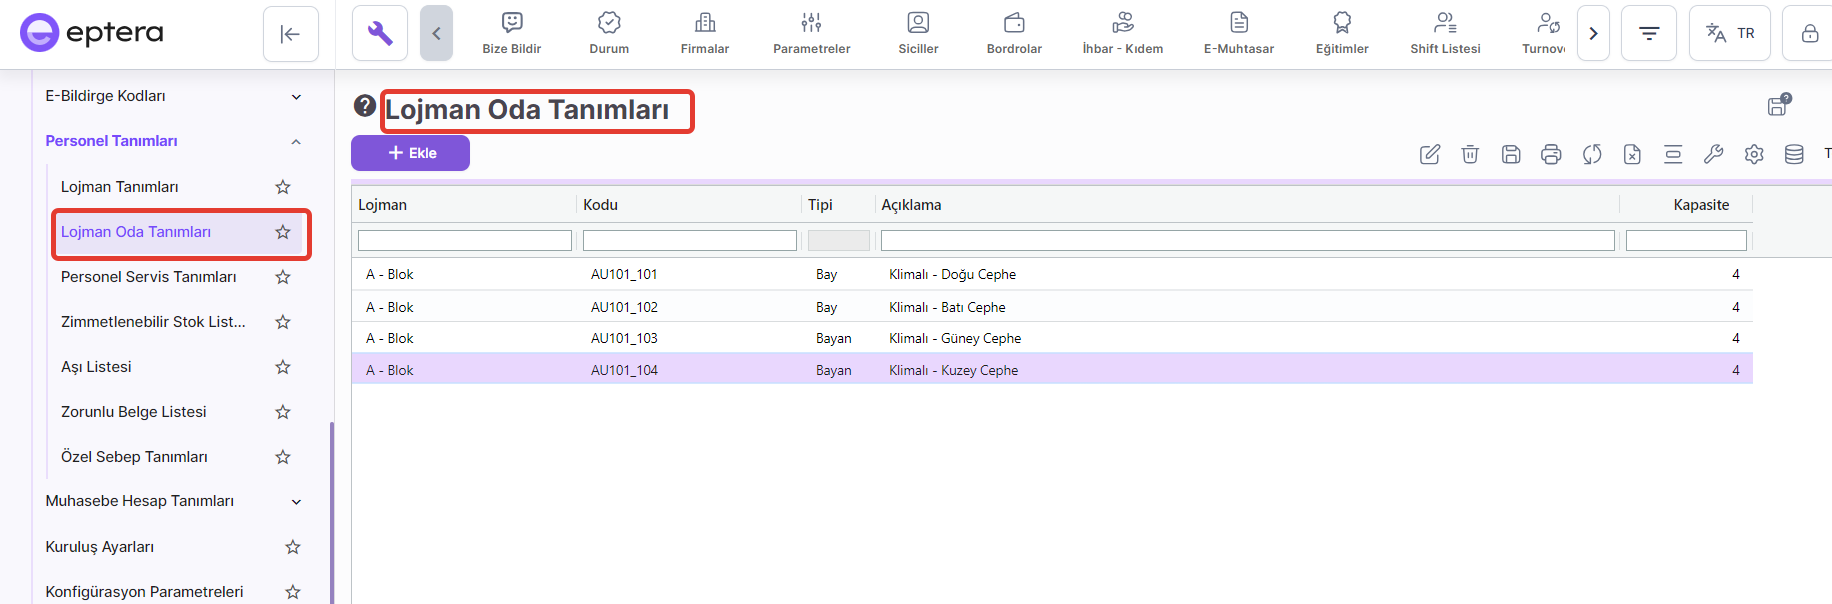Expand the E-Bildirge Kodları section
Viewport: 1832px width, 604px height.
[296, 97]
